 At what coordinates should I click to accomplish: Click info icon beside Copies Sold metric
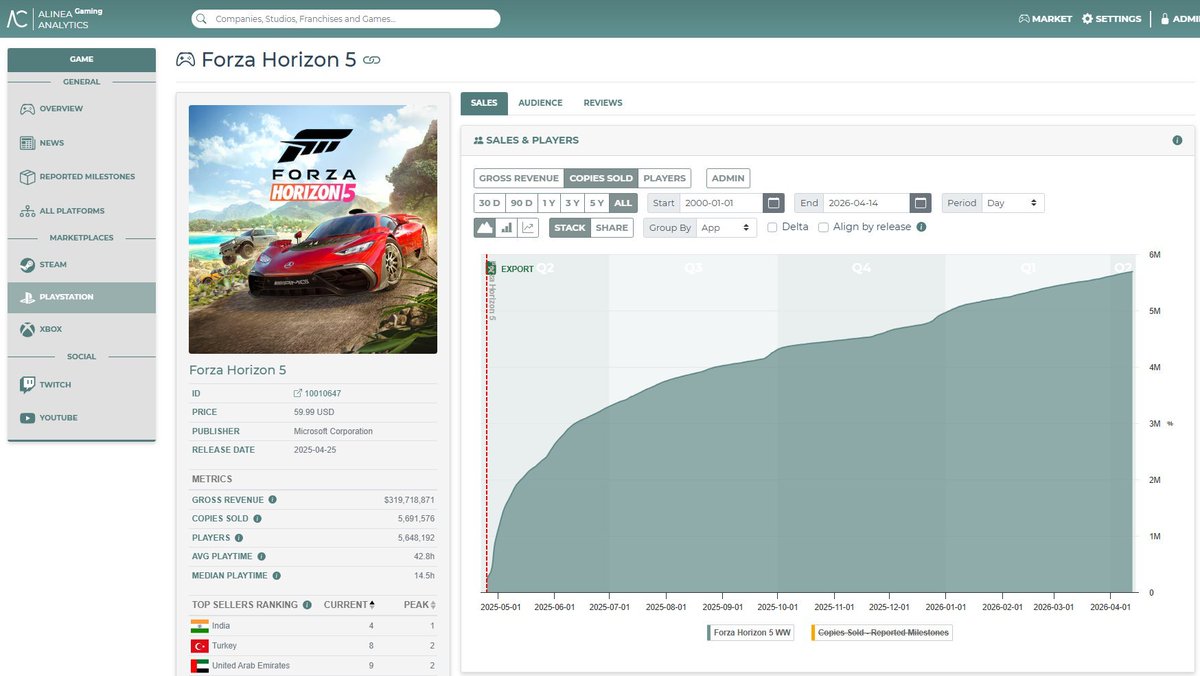(x=257, y=519)
